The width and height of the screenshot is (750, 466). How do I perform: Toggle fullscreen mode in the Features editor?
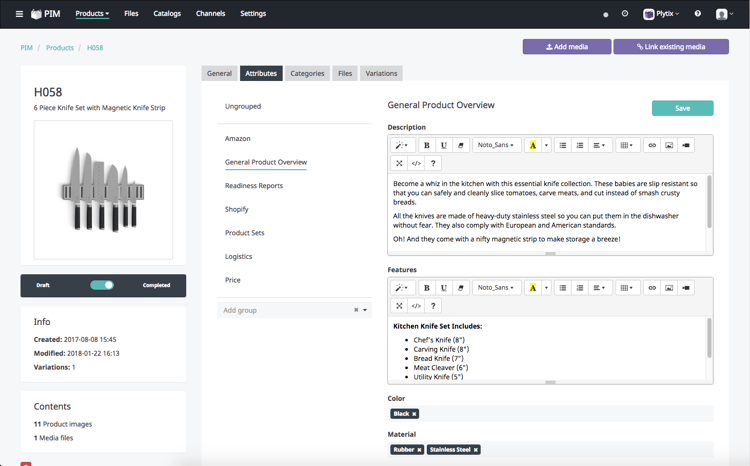pos(399,306)
